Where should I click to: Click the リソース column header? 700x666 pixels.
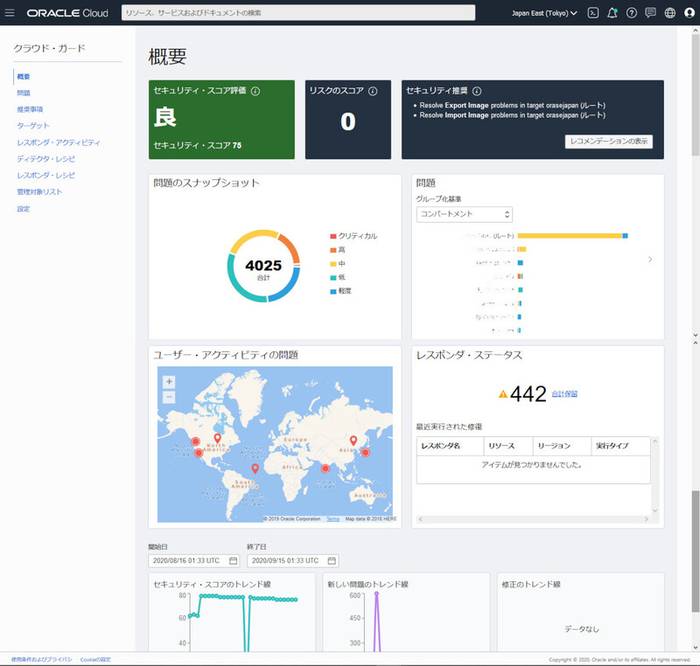[x=508, y=446]
